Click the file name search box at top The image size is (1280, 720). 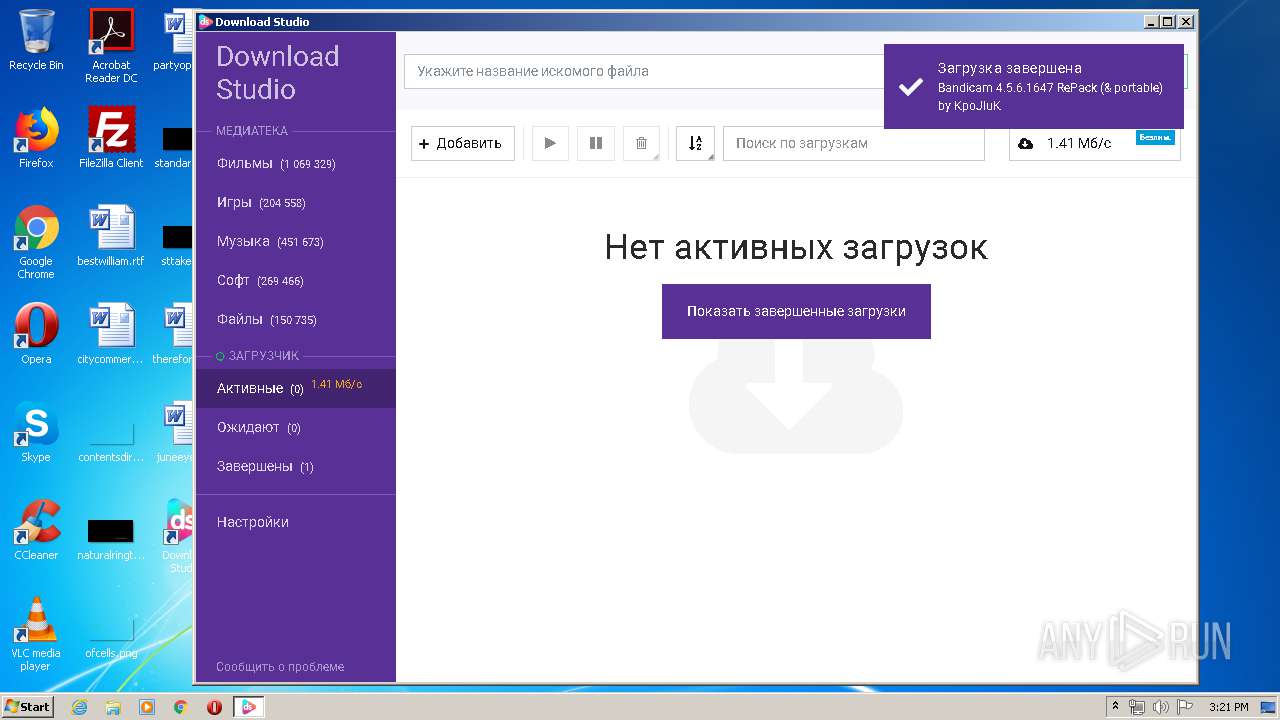pos(644,71)
